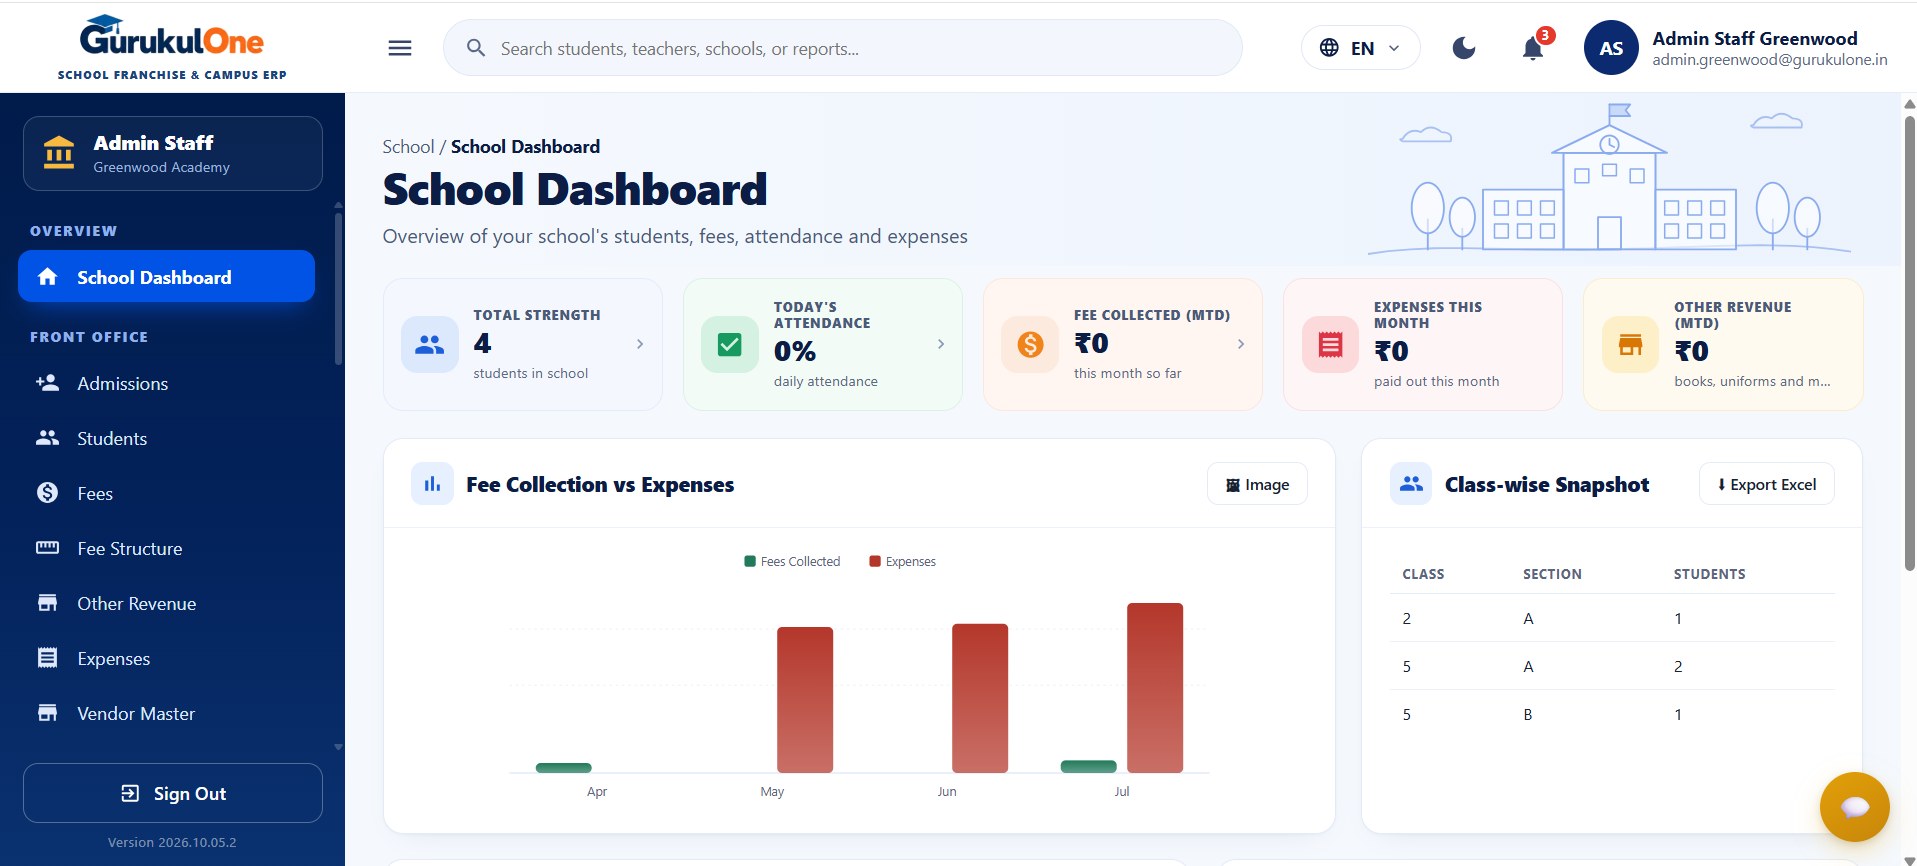
Task: Click the Today's Attendance check icon
Action: (x=730, y=344)
